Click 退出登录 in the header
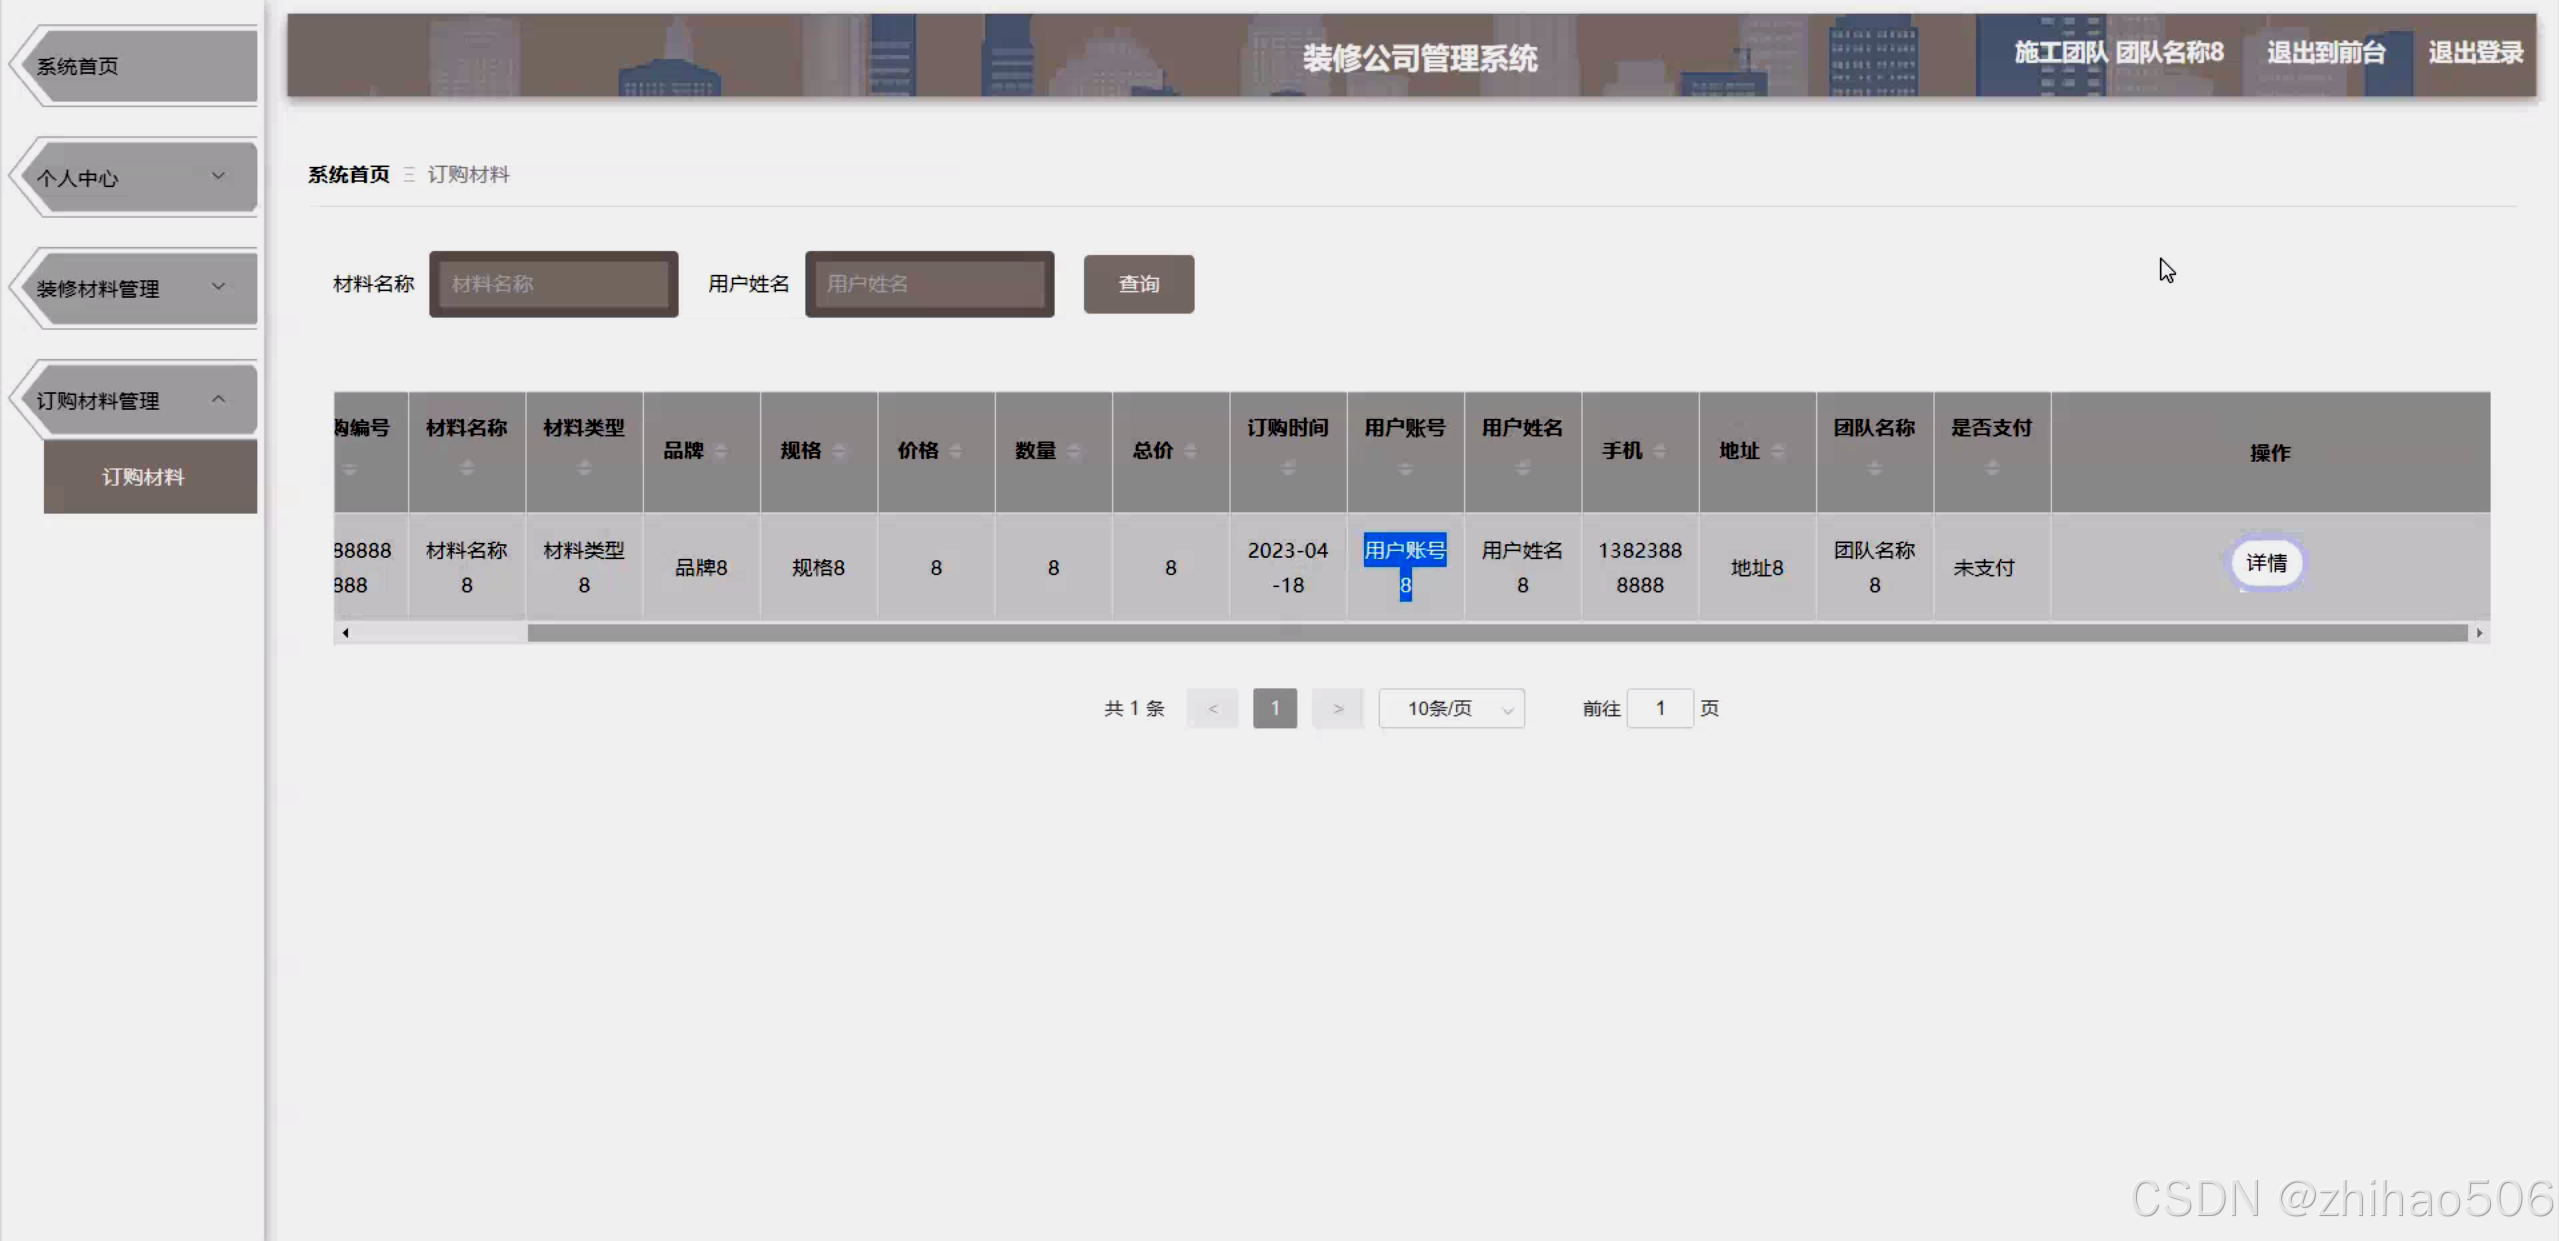The width and height of the screenshot is (2559, 1241). click(x=2476, y=52)
